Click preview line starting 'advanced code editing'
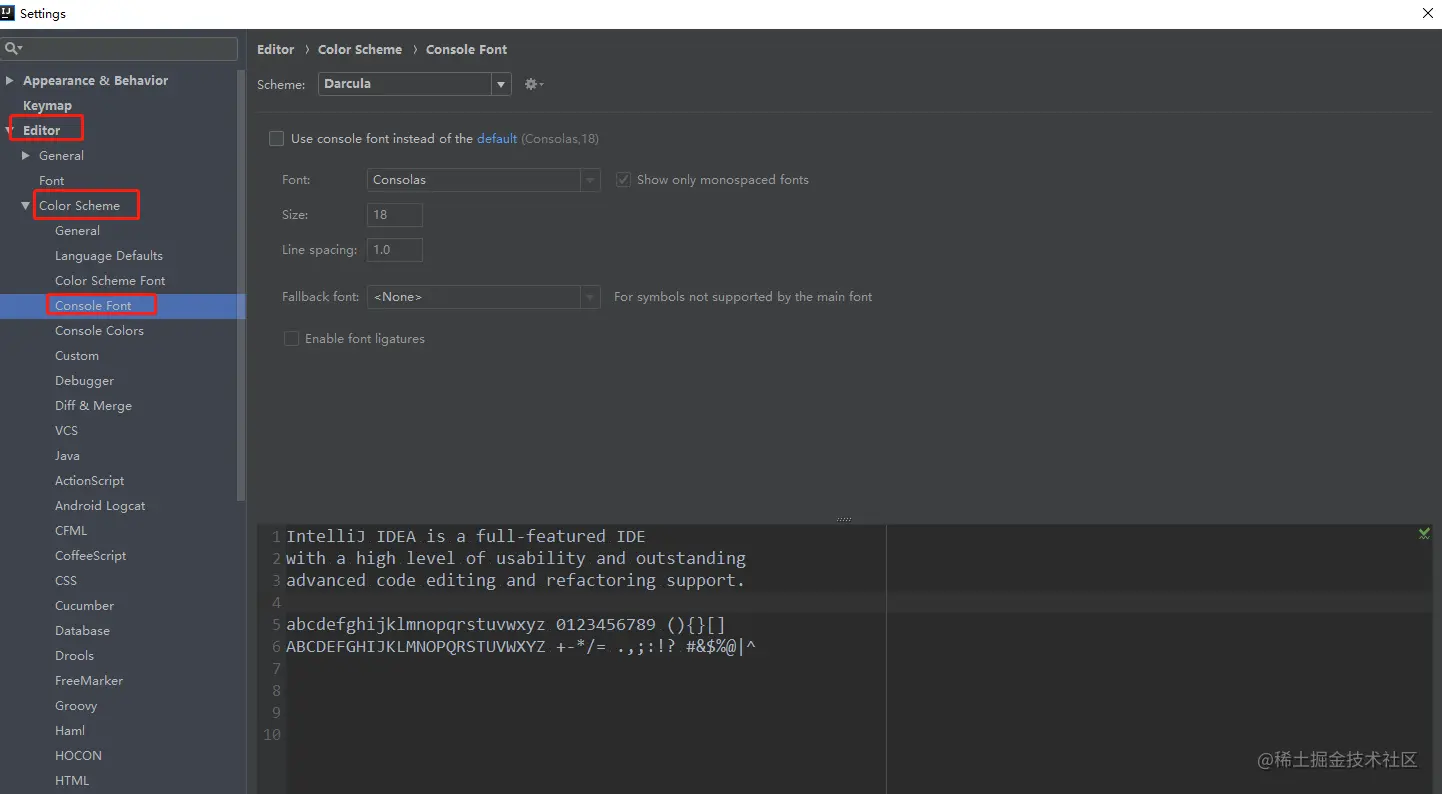 516,580
